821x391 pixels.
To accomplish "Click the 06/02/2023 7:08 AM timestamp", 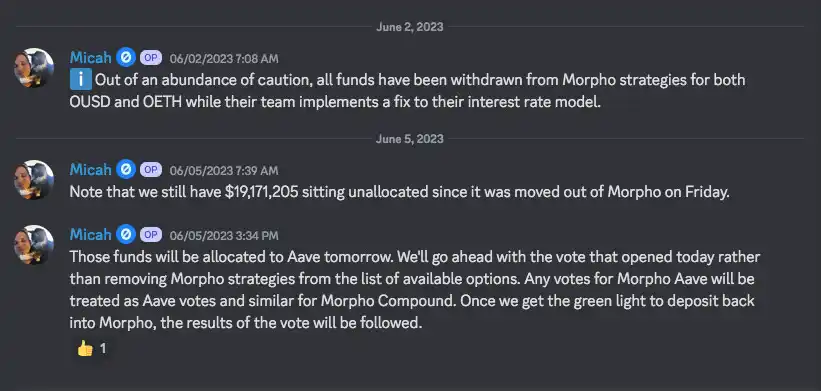I will (x=224, y=59).
